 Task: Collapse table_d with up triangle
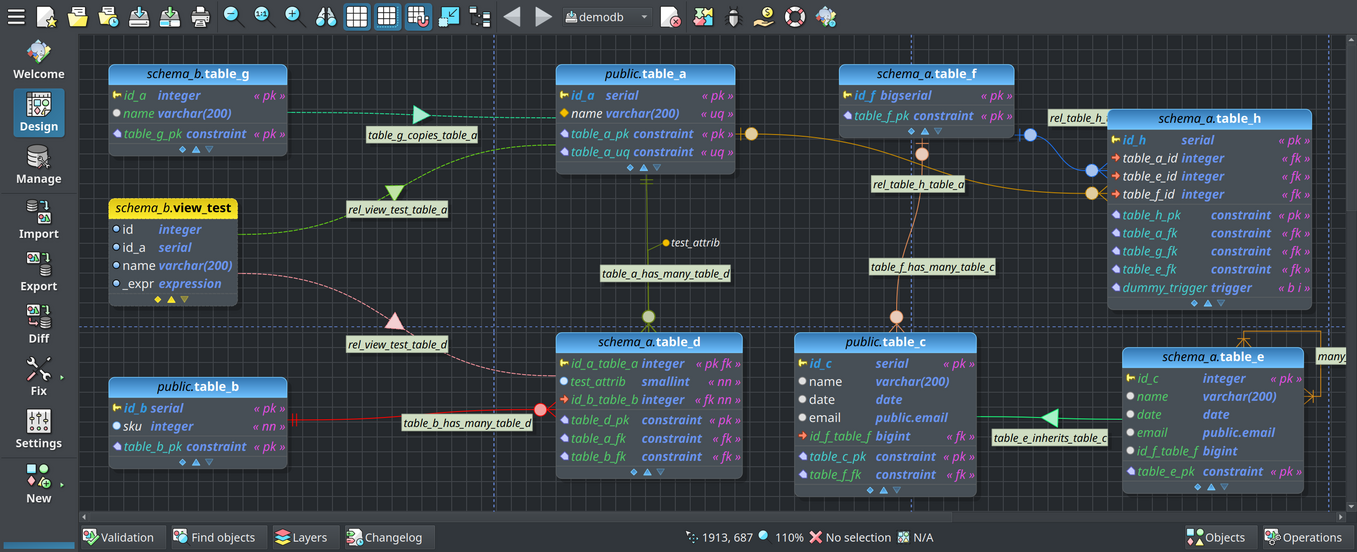click(x=647, y=472)
